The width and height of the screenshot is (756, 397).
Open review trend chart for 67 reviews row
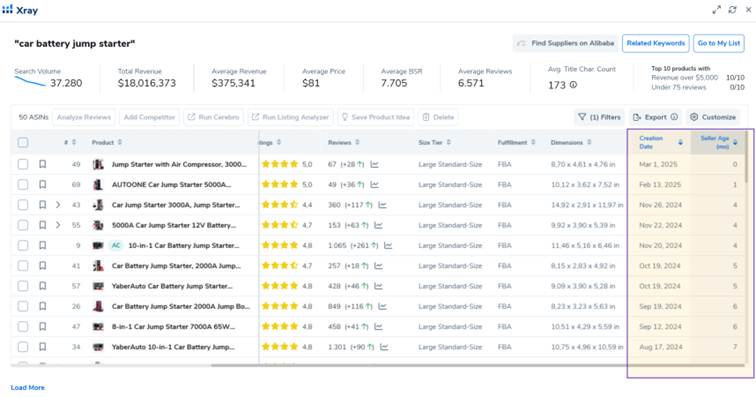click(x=375, y=164)
